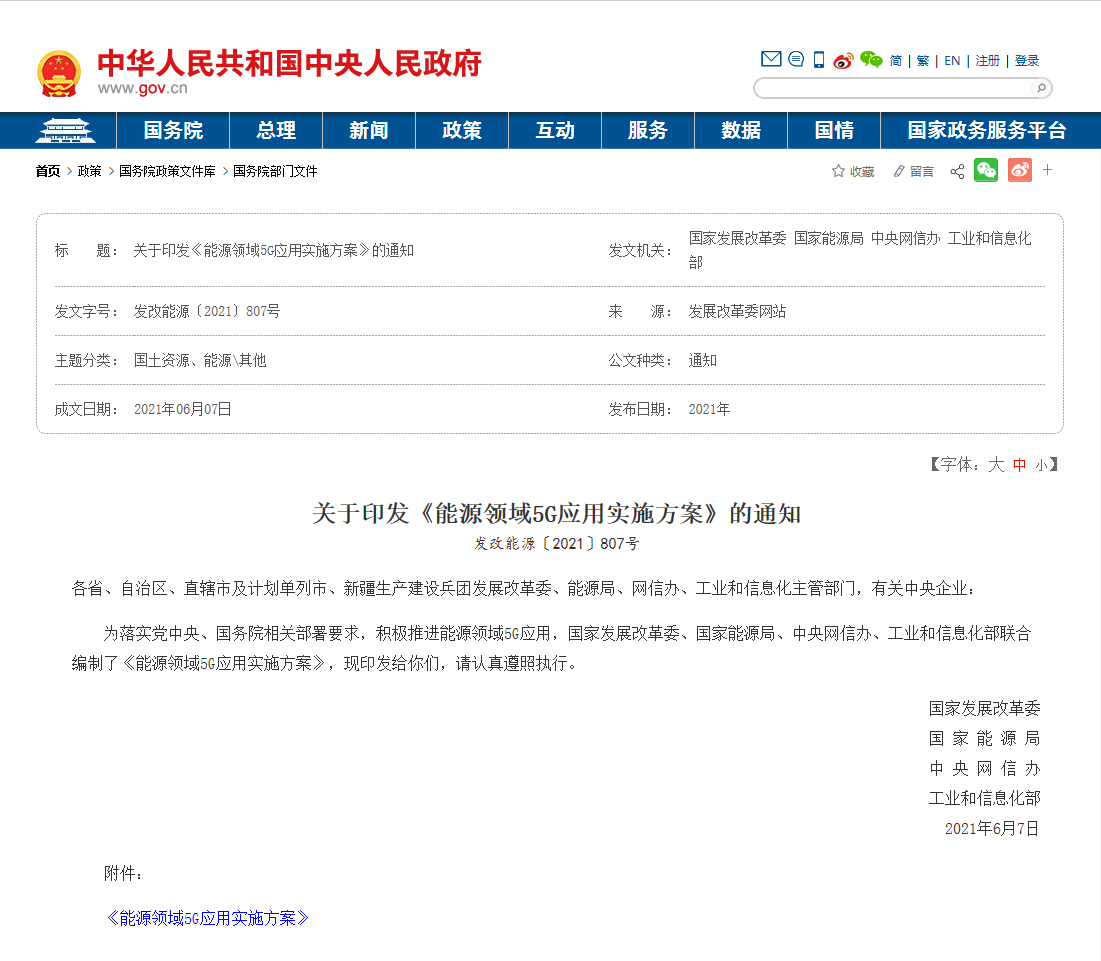Switch to the 新闻 section in the menu
Viewport: 1101px width, 961px height.
coord(368,130)
